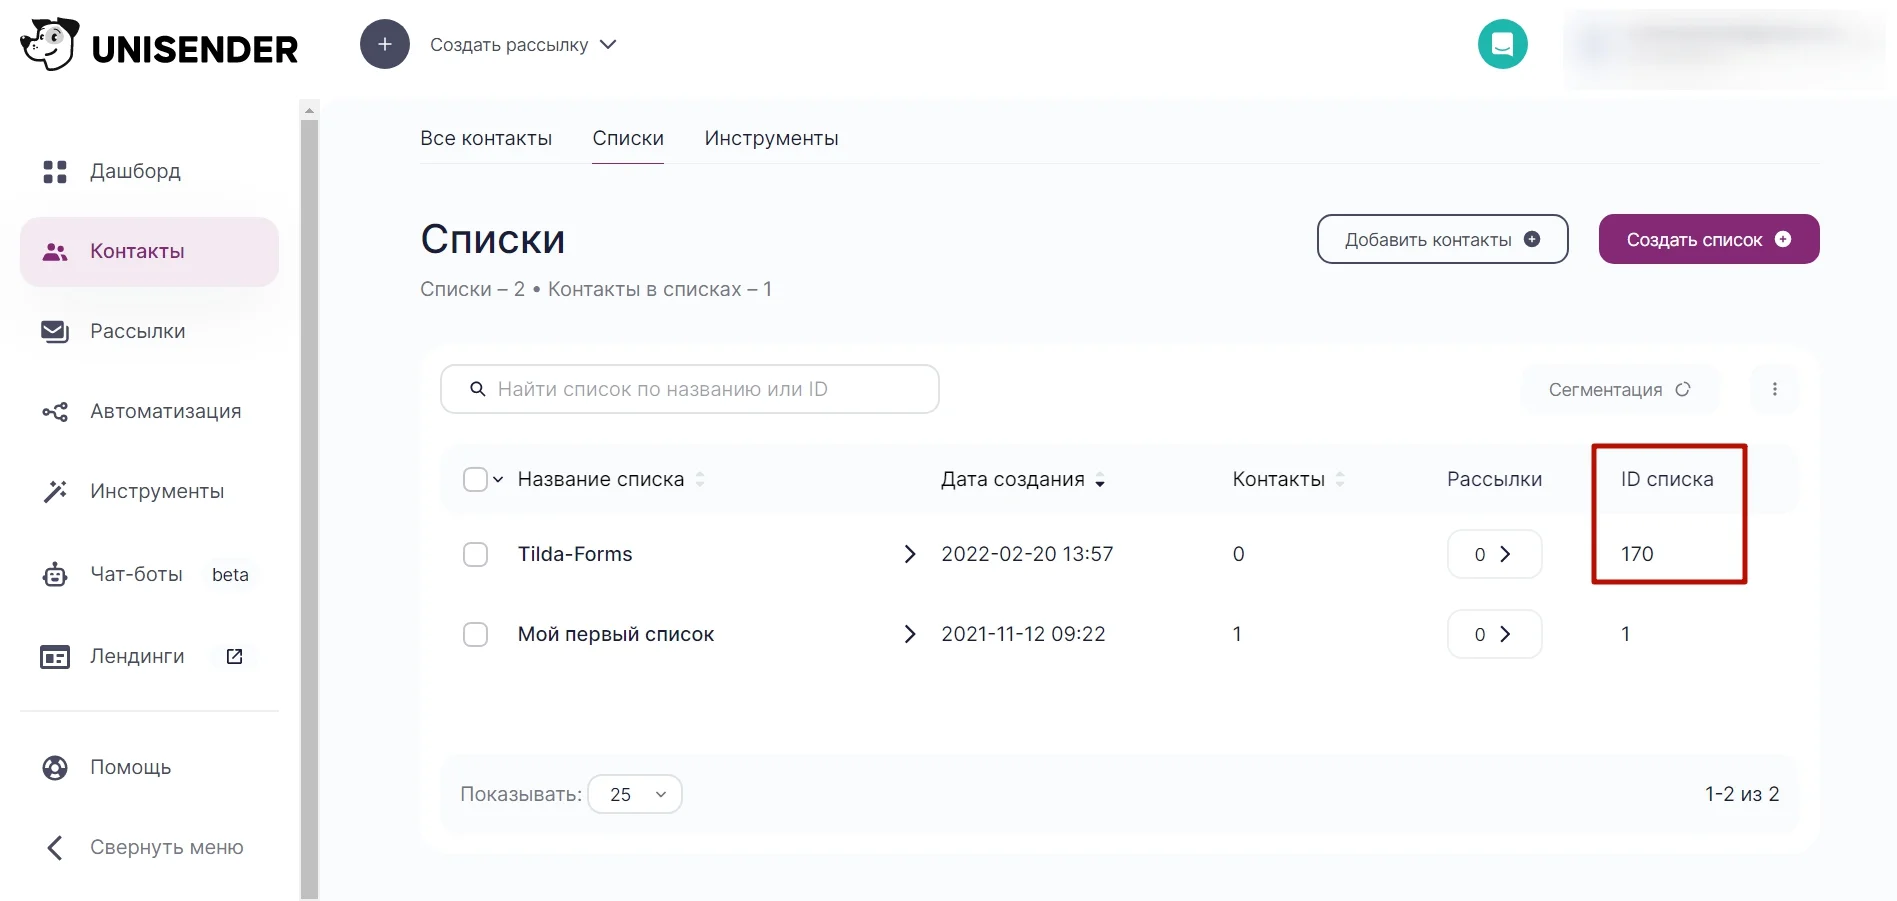Click the summary line Списки – 2

pyautogui.click(x=472, y=289)
